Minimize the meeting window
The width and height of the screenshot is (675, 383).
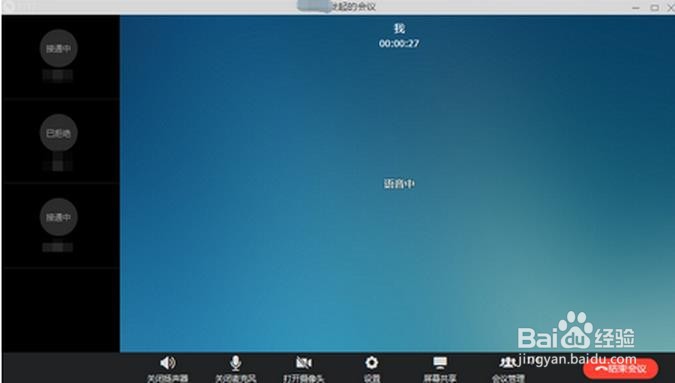pyautogui.click(x=636, y=7)
